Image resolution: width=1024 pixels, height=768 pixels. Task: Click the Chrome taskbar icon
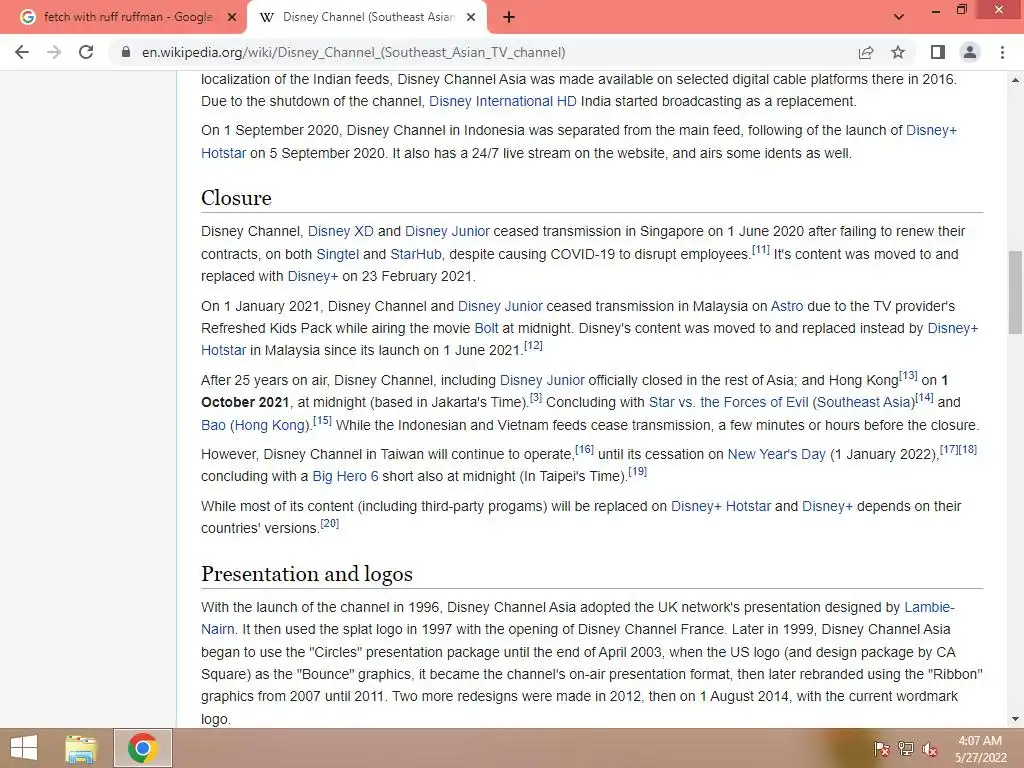142,748
